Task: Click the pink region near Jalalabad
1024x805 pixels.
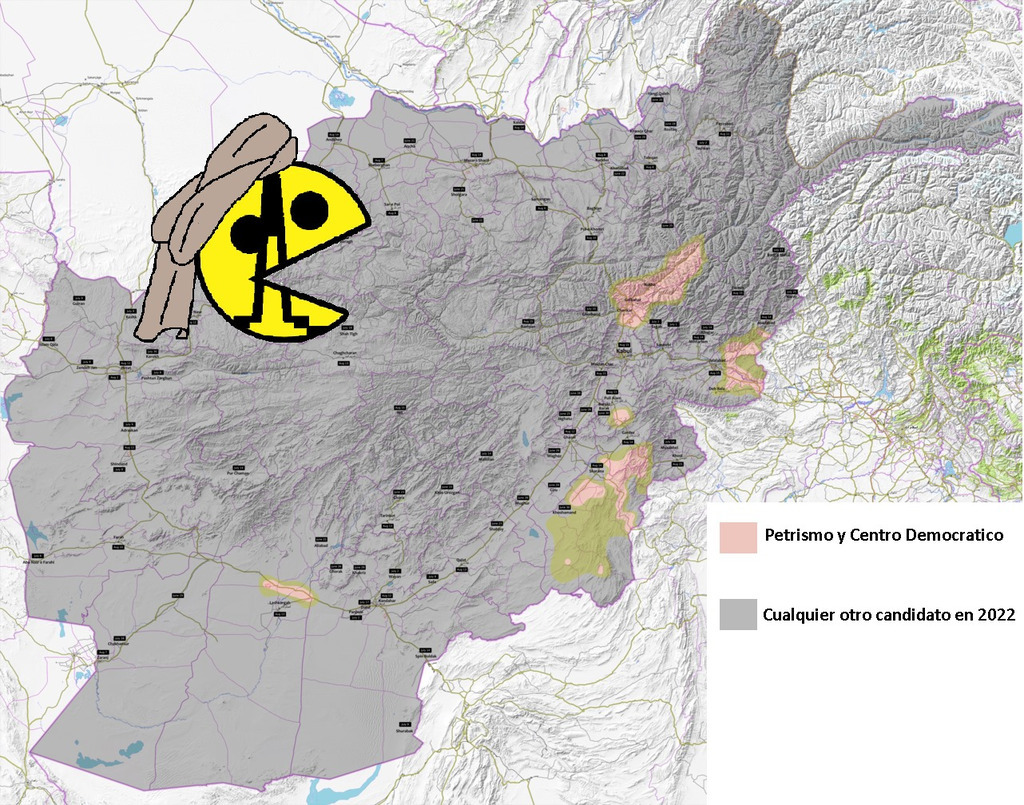Action: click(742, 366)
